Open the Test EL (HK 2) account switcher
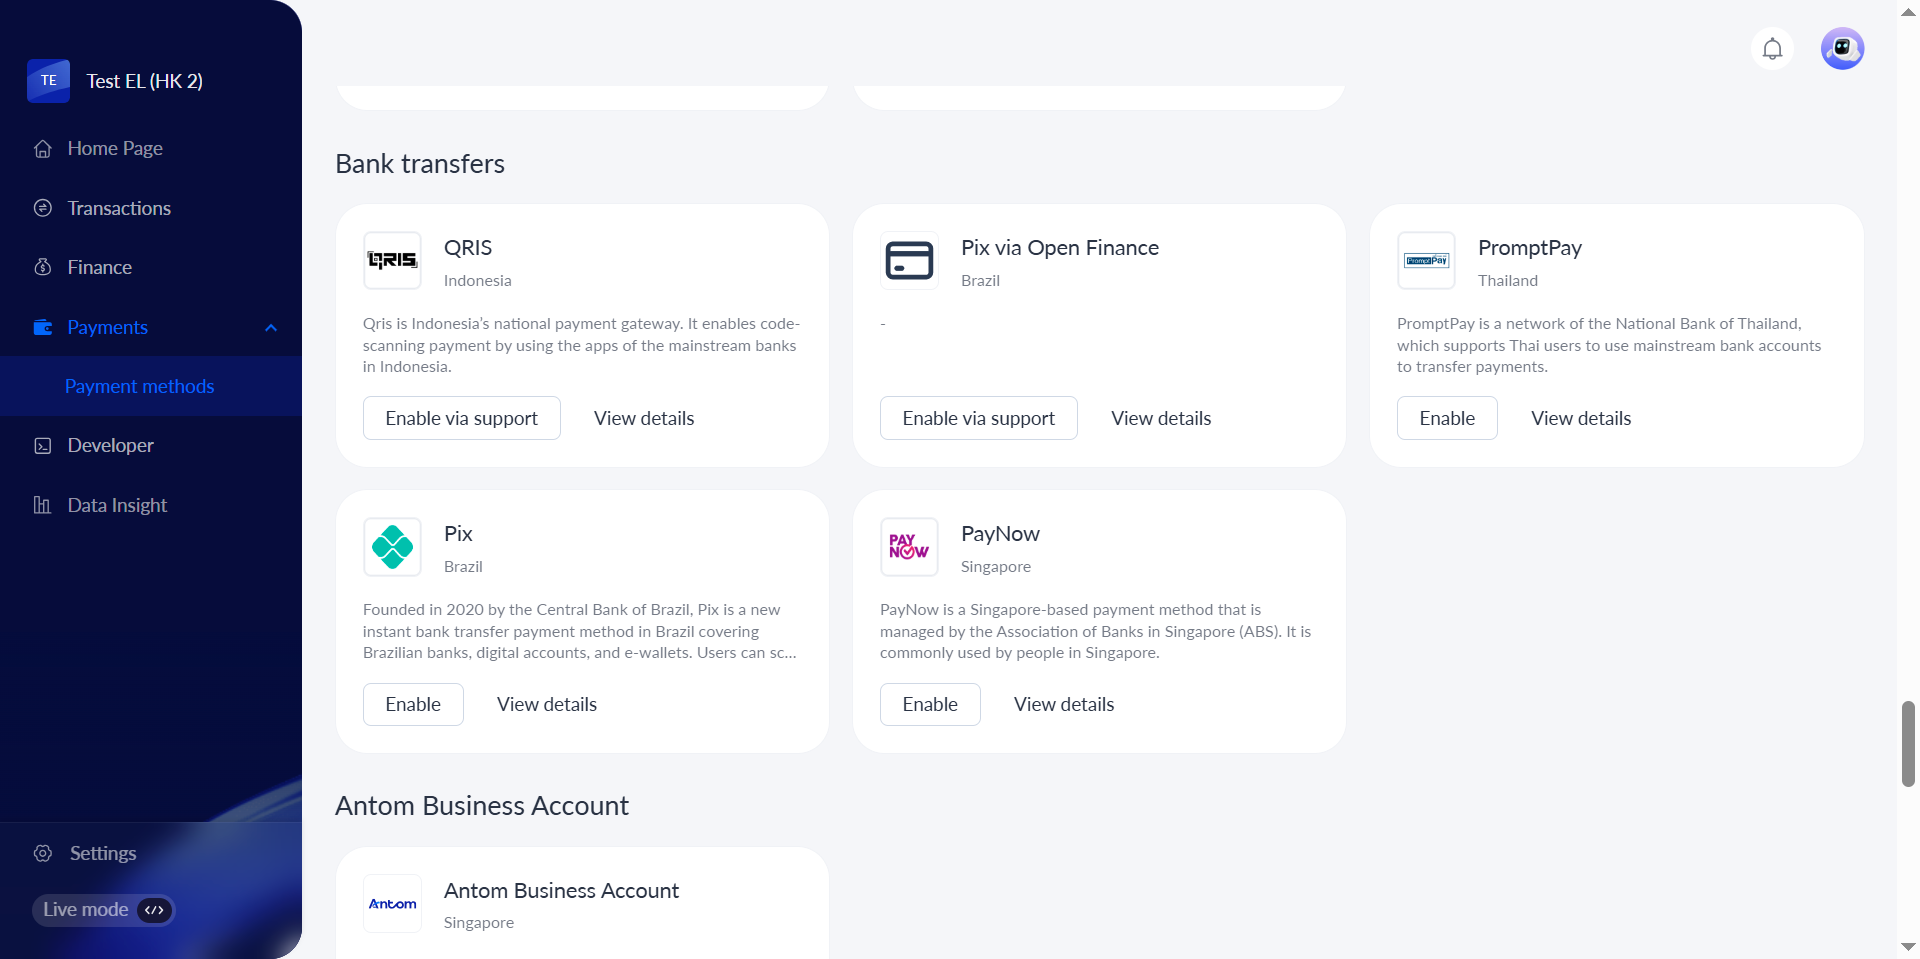 (x=144, y=81)
